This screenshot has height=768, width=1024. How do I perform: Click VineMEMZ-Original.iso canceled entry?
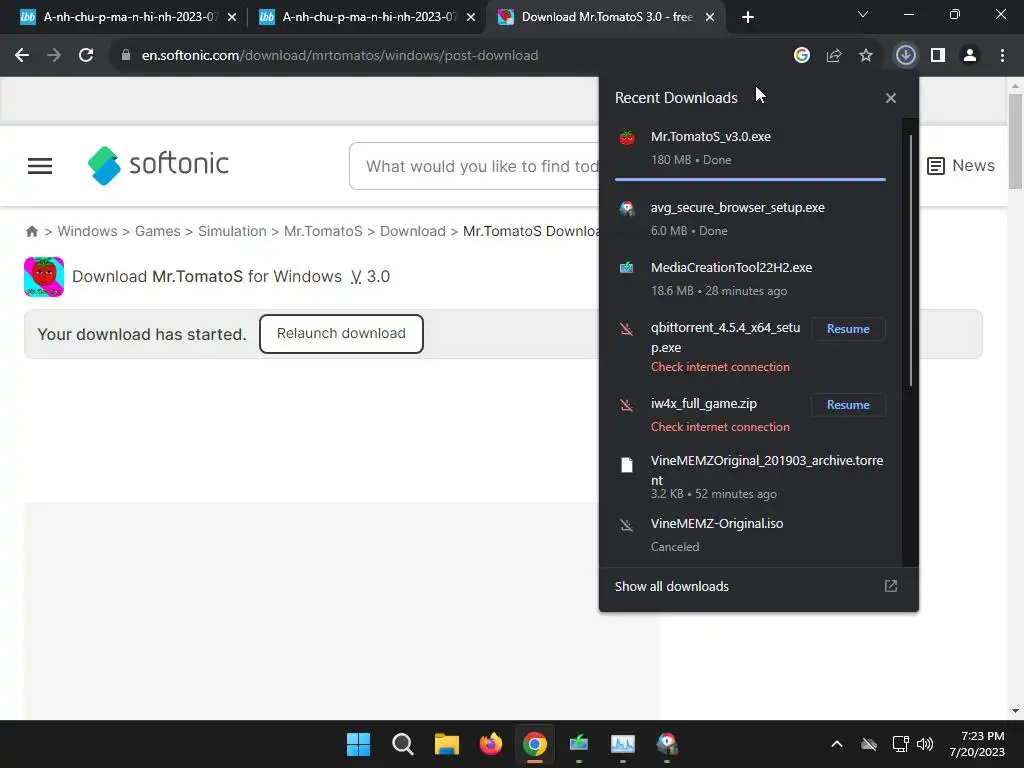(x=750, y=535)
